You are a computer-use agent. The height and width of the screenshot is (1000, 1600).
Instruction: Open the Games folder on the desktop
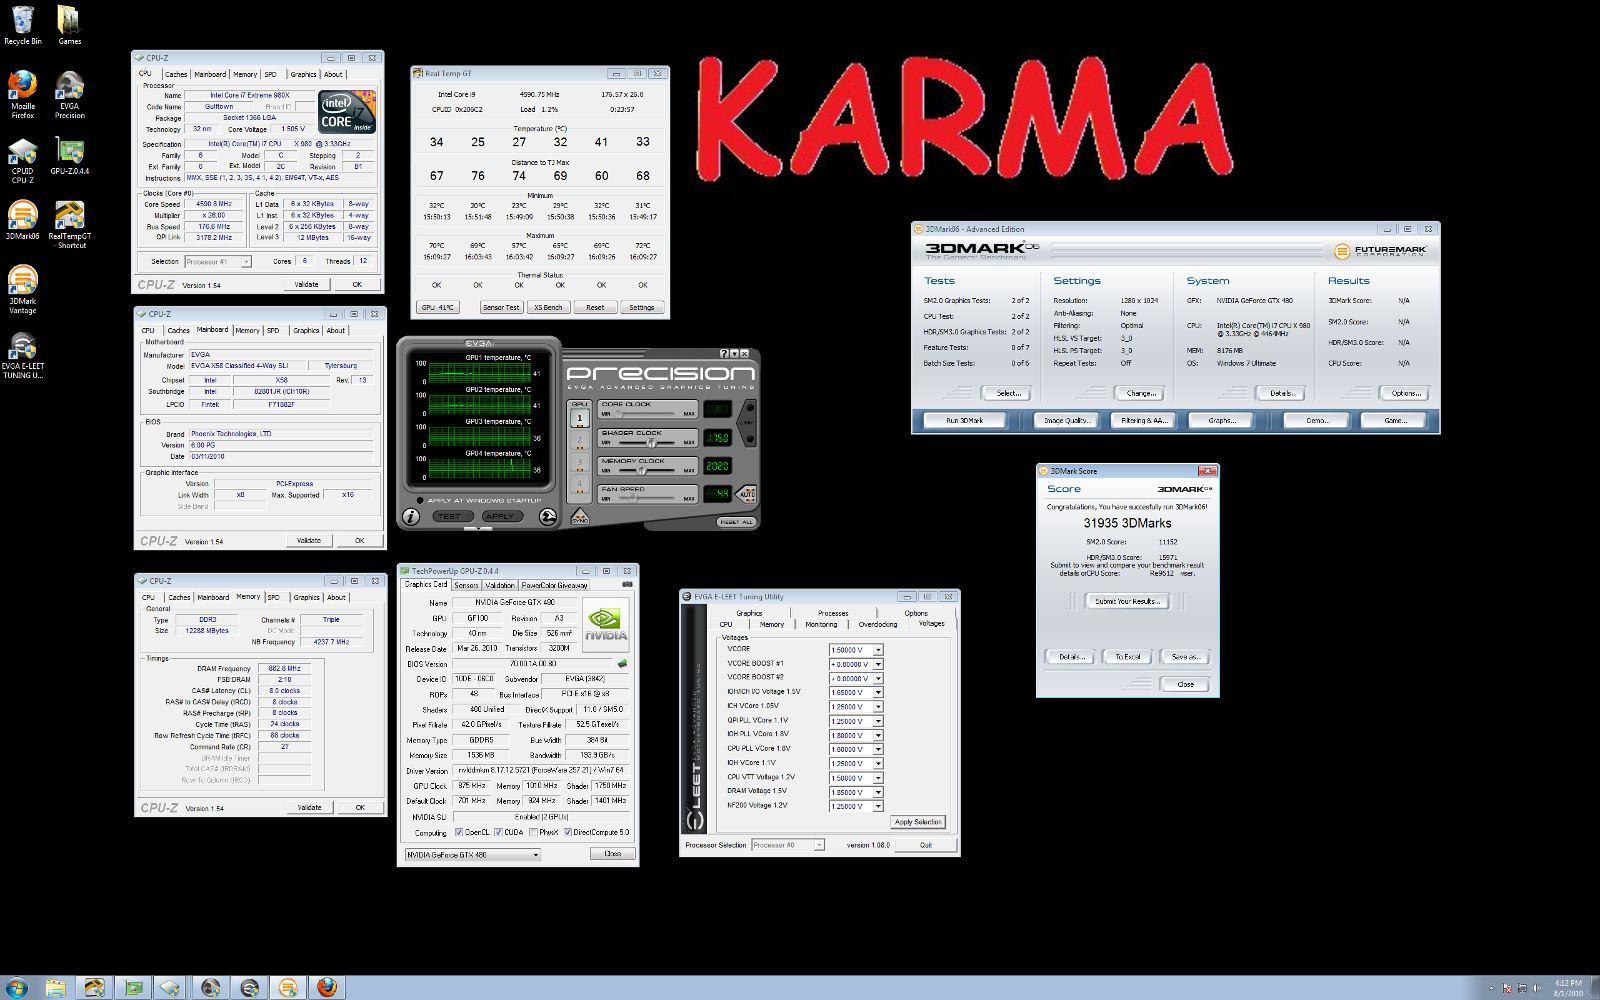coord(69,26)
